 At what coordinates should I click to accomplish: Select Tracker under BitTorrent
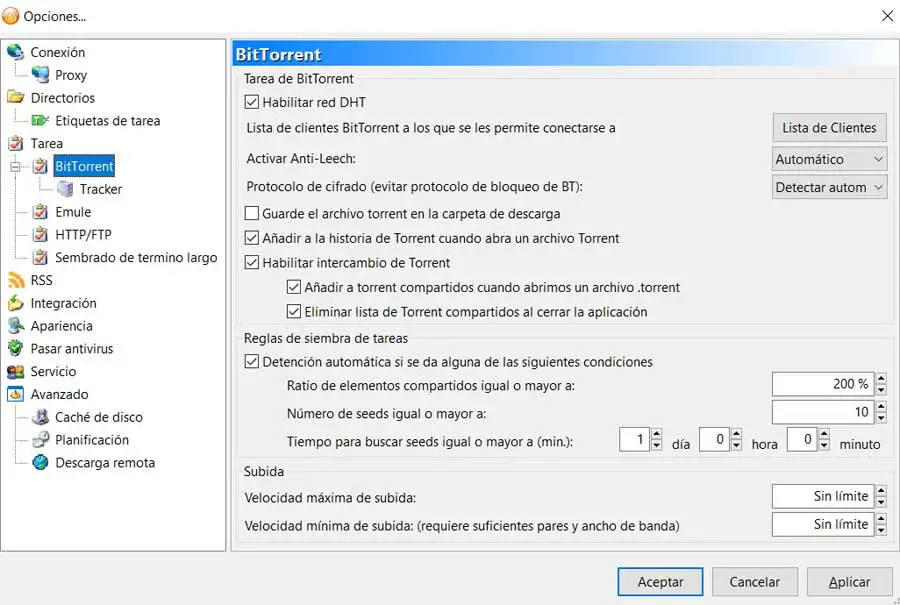100,189
